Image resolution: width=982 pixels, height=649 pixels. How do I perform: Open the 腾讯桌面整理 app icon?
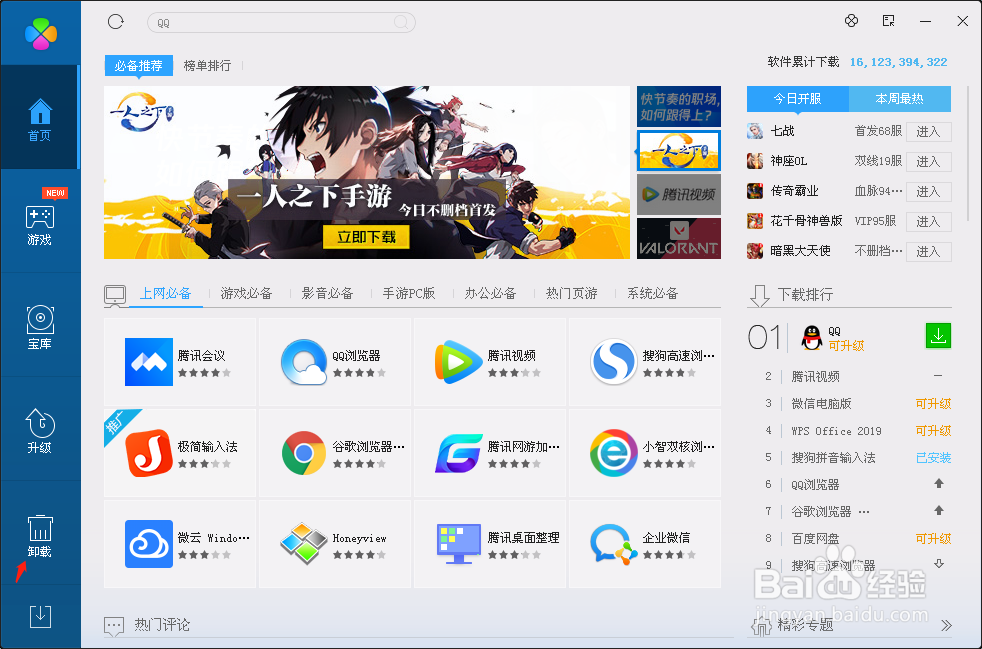pyautogui.click(x=458, y=544)
